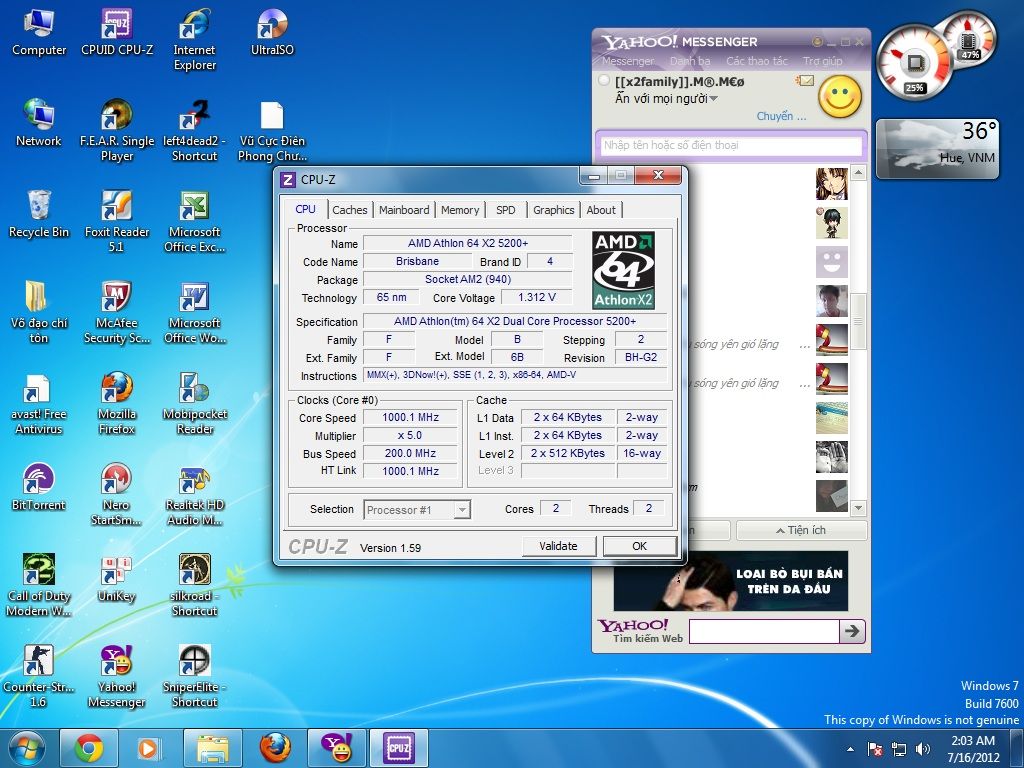Click the yellow smiley avatar in Messenger
The image size is (1024, 768).
[840, 97]
